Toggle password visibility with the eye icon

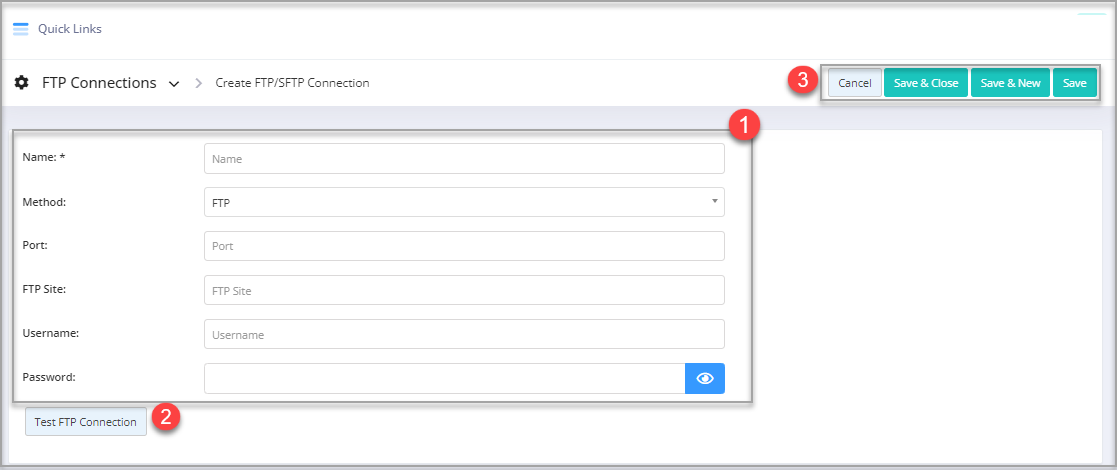[705, 378]
